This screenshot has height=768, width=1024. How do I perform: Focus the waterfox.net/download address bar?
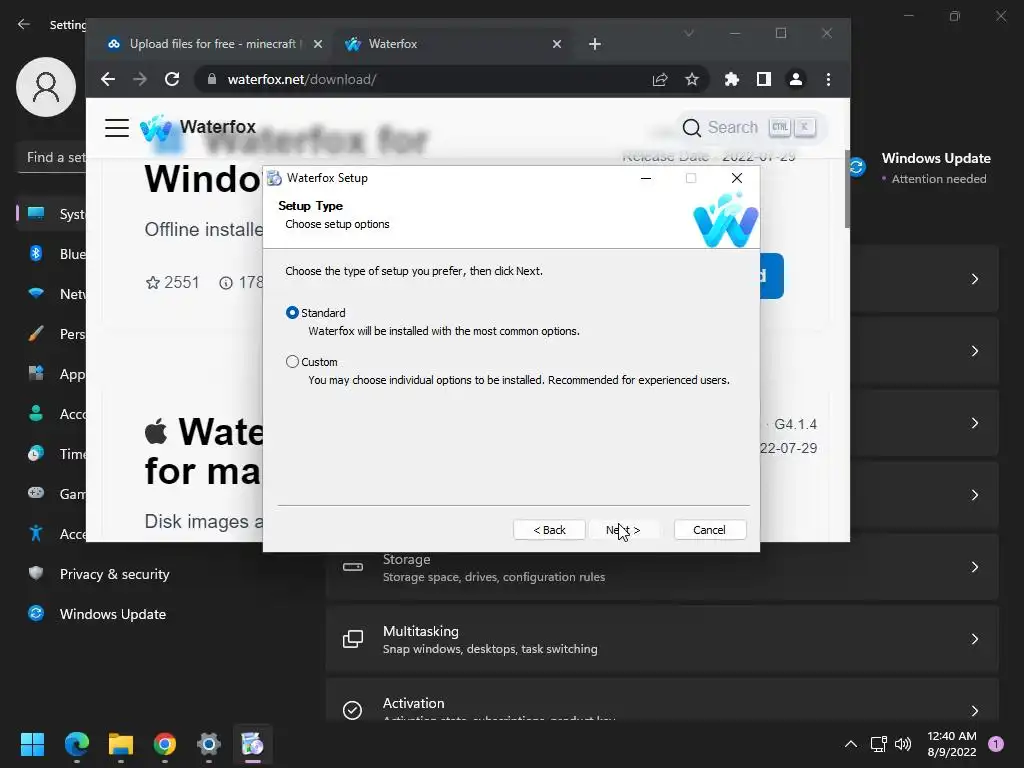point(424,79)
